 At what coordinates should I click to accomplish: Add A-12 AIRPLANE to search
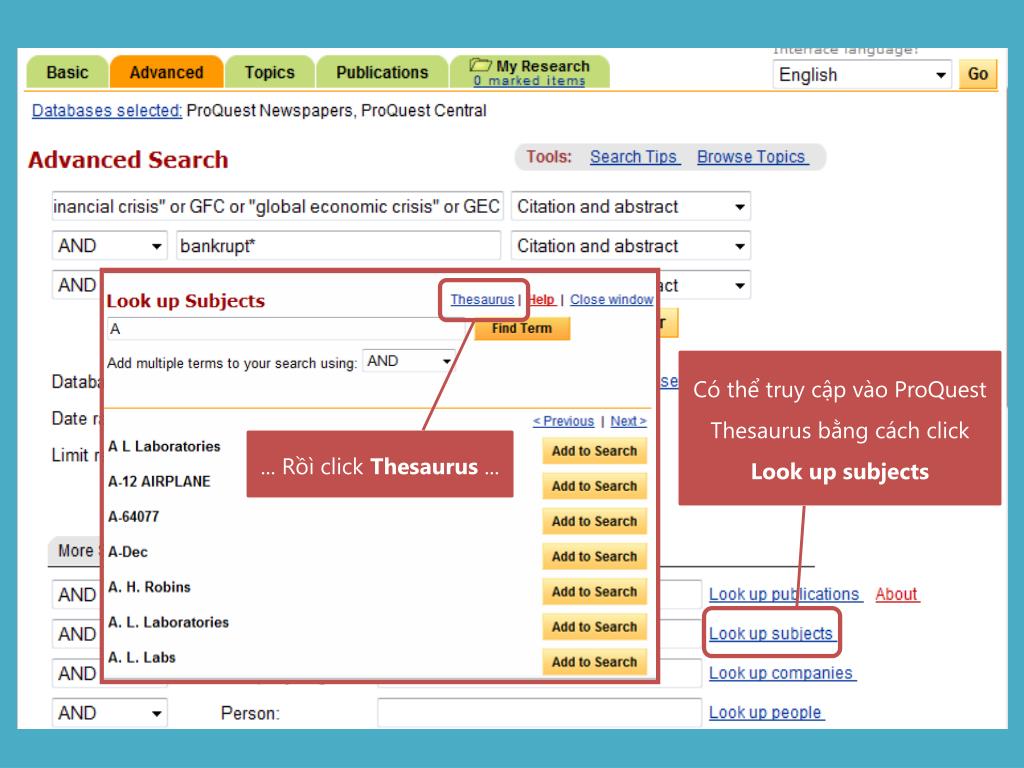[594, 486]
